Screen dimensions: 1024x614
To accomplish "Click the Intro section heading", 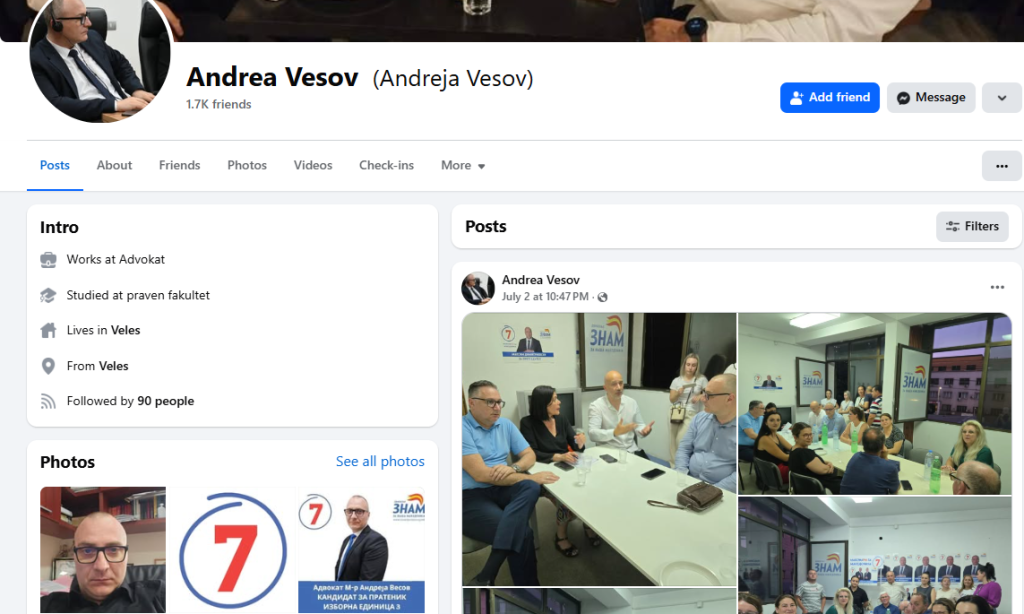I will [x=59, y=227].
